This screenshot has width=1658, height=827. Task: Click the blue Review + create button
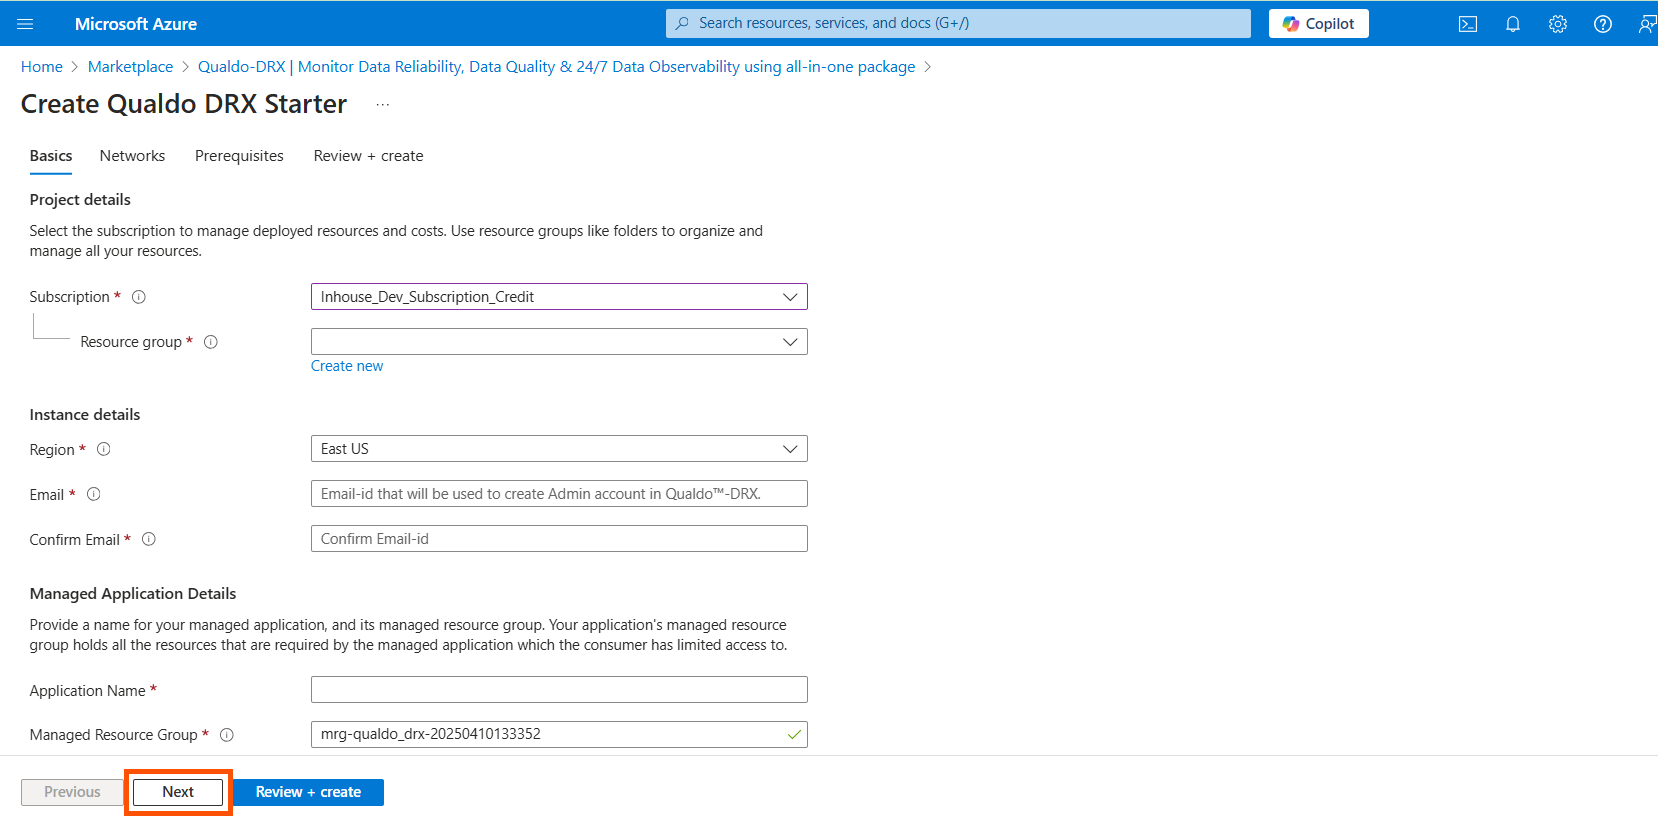308,792
